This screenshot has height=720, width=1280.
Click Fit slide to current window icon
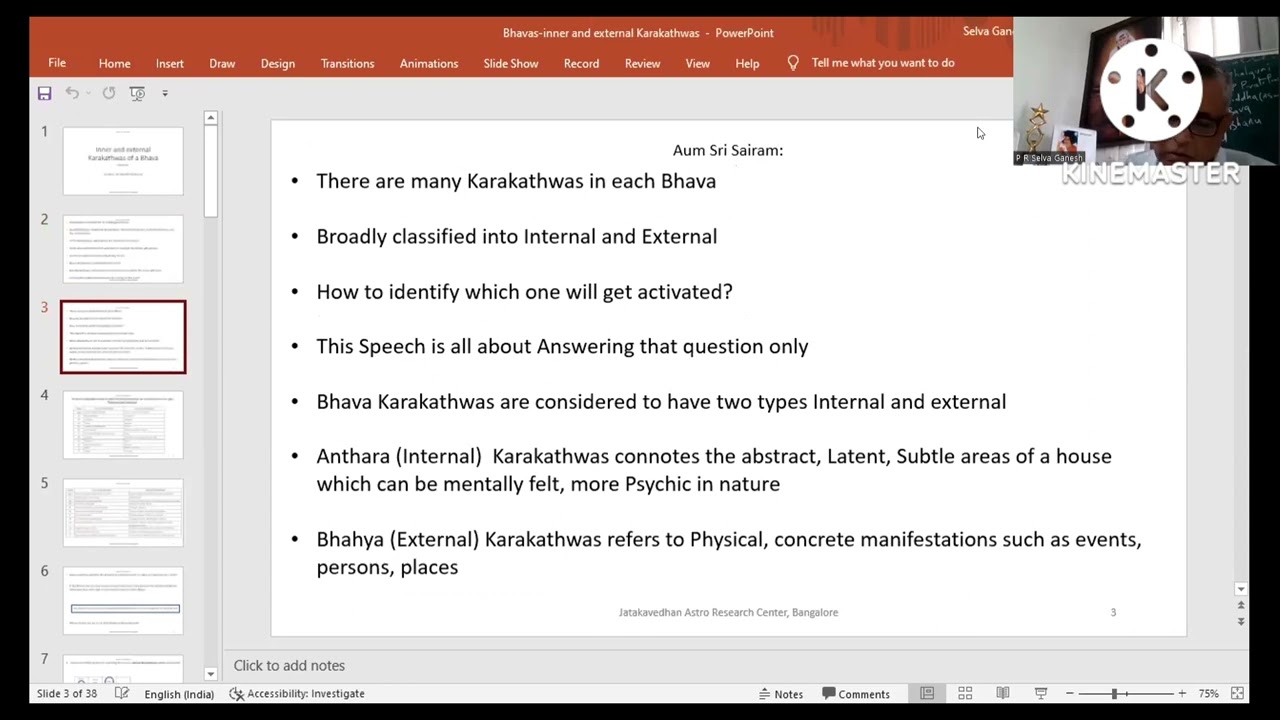(x=1237, y=693)
